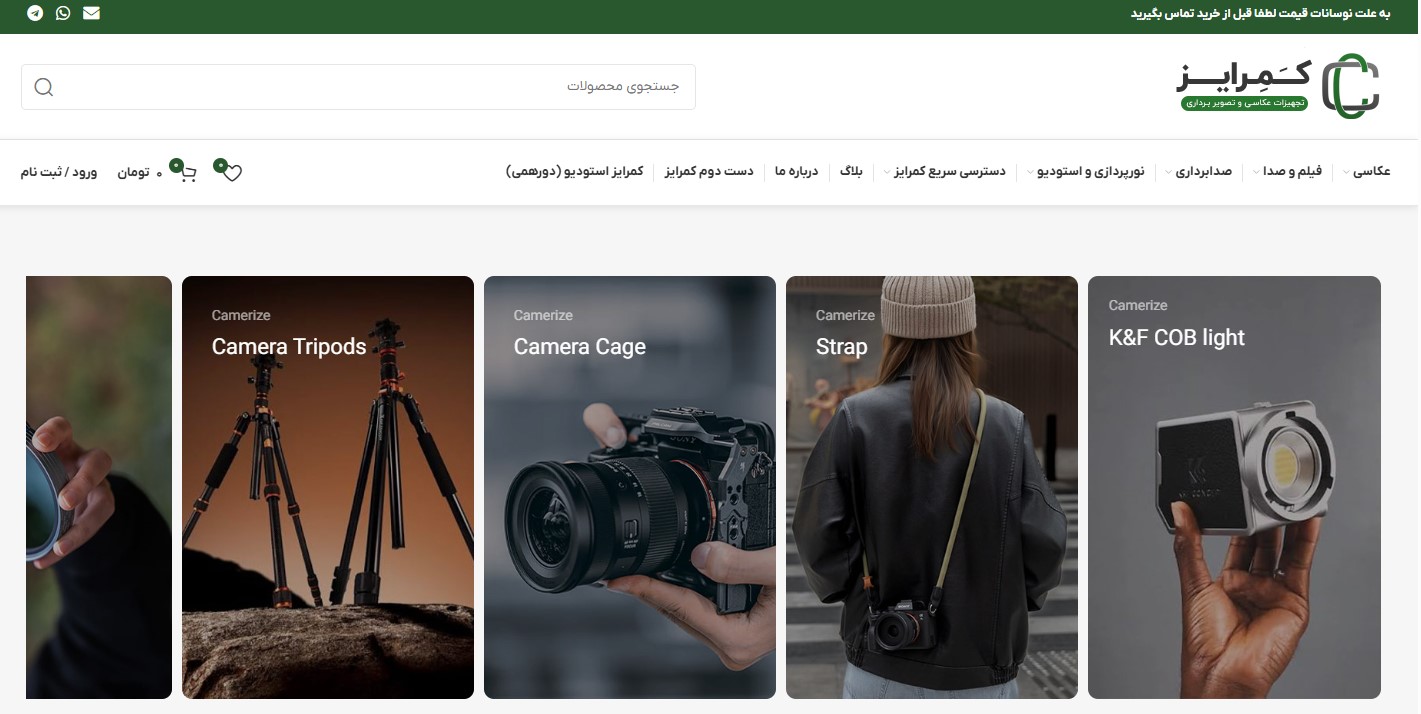
Task: Expand the صدابرداری menu chevron
Action: (1167, 173)
